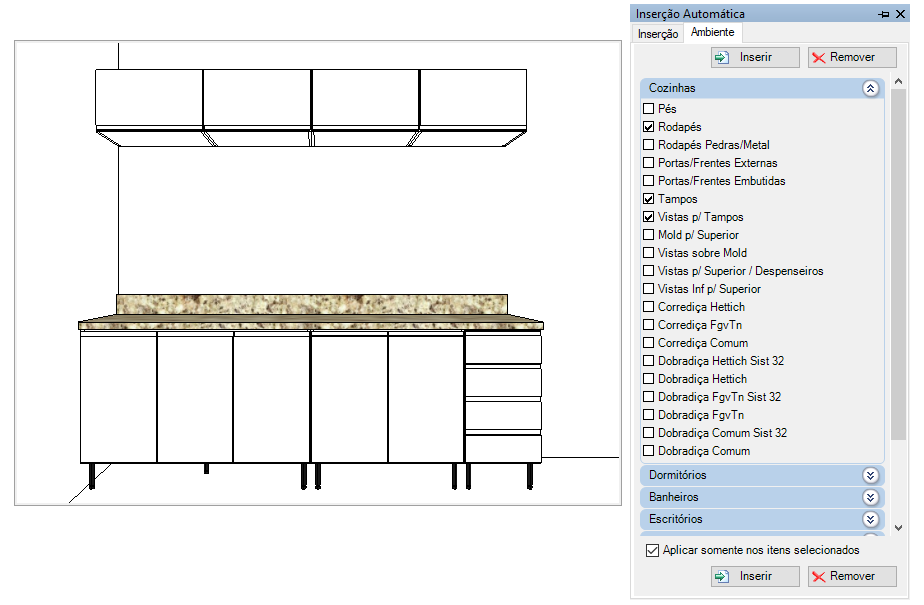Check Portas/Frentes Embutidas option
The image size is (924, 605).
click(649, 180)
